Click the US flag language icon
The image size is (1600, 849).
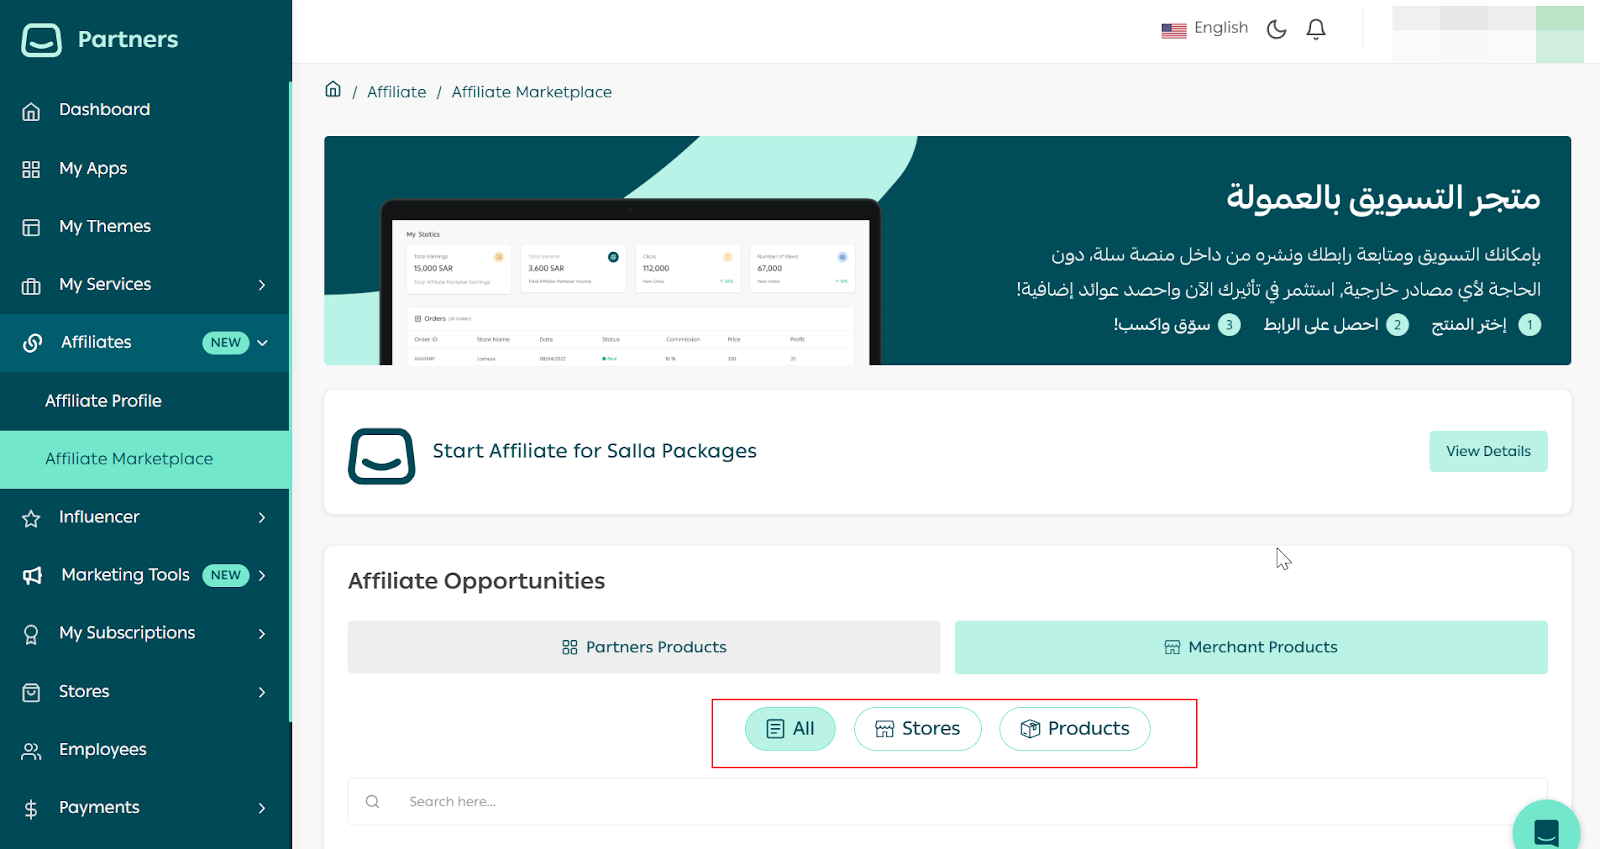[1173, 30]
